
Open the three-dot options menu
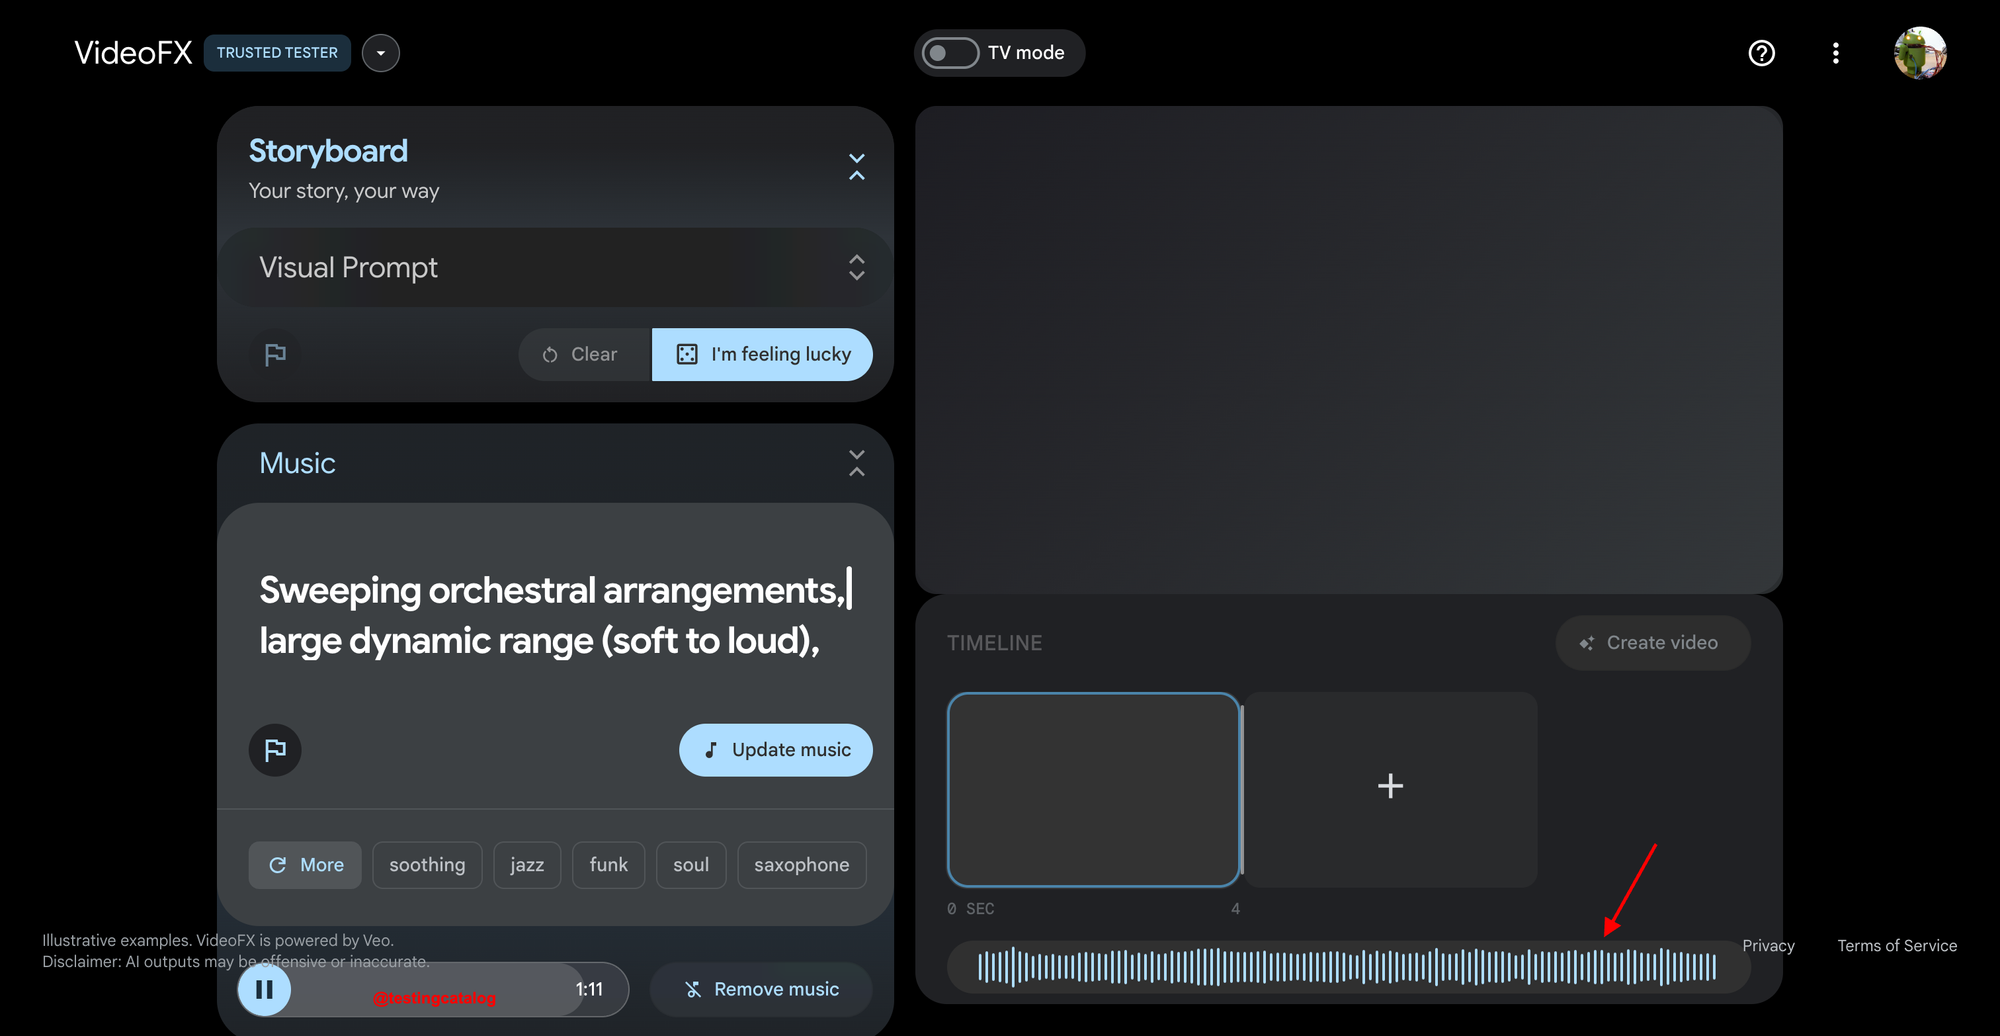coord(1836,53)
